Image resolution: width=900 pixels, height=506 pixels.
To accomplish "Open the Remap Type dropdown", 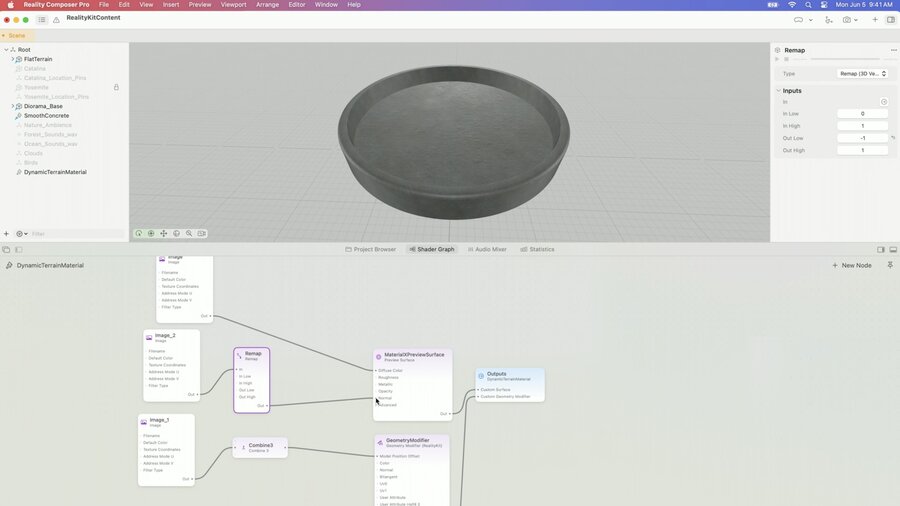I will 863,73.
